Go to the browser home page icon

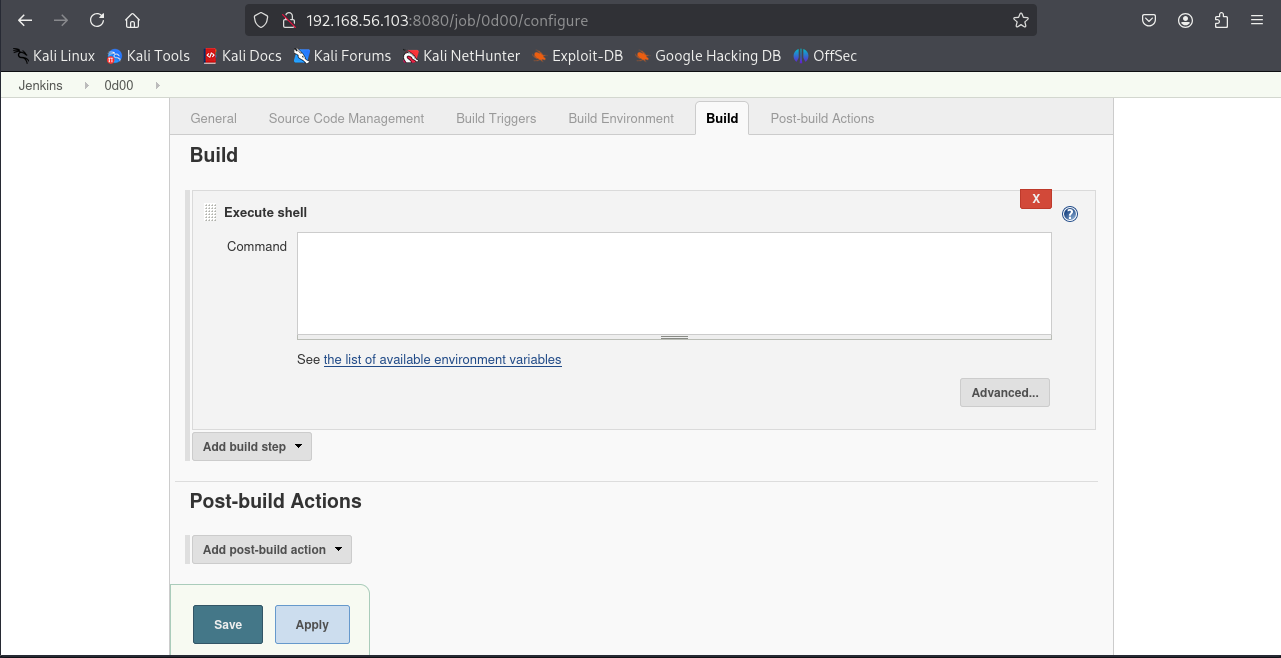pyautogui.click(x=132, y=20)
